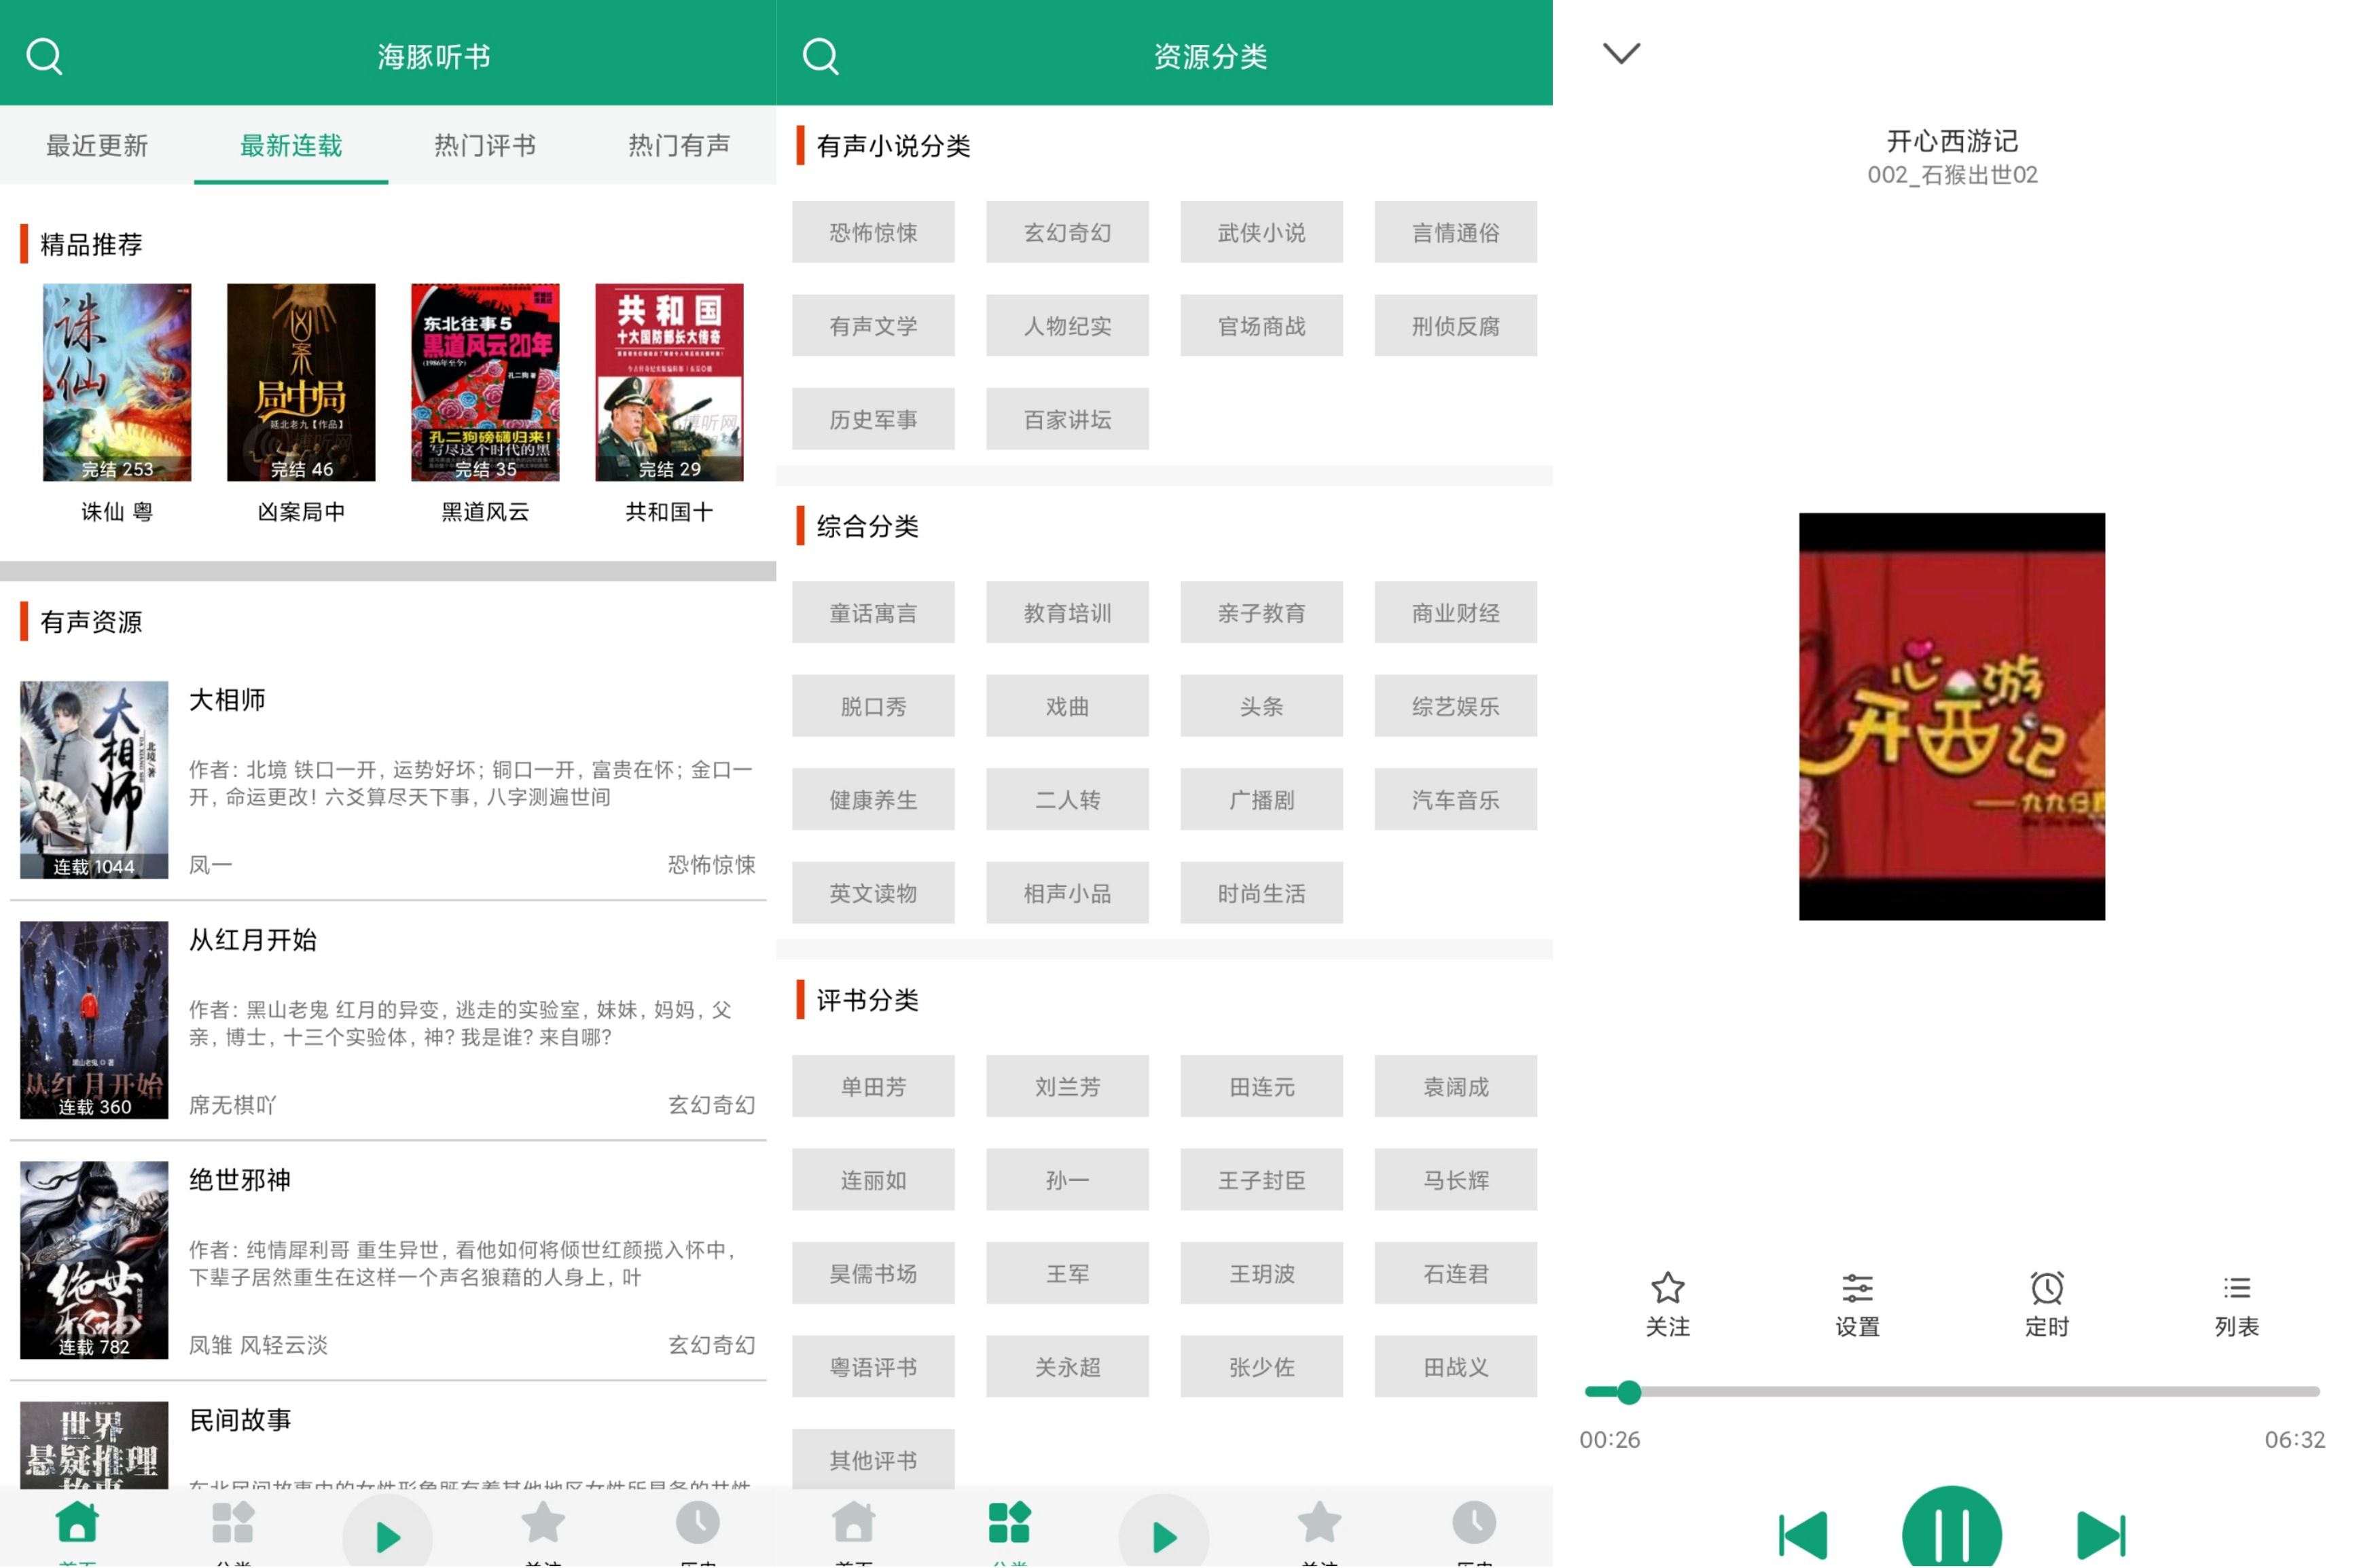Open the 分类 icon in the bottom navigation
The width and height of the screenshot is (2353, 1568).
click(x=1011, y=1522)
